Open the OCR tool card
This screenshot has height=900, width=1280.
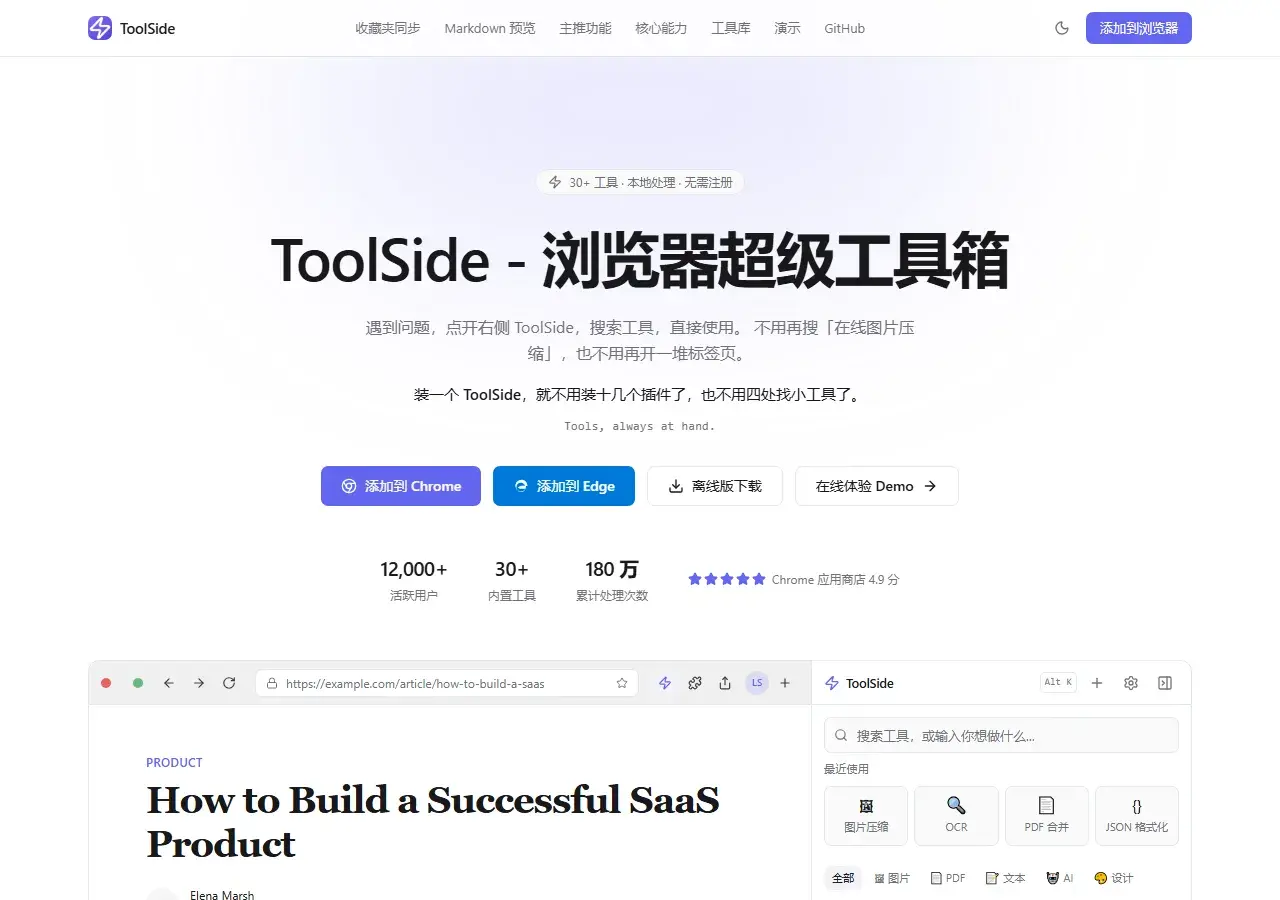[x=956, y=816]
